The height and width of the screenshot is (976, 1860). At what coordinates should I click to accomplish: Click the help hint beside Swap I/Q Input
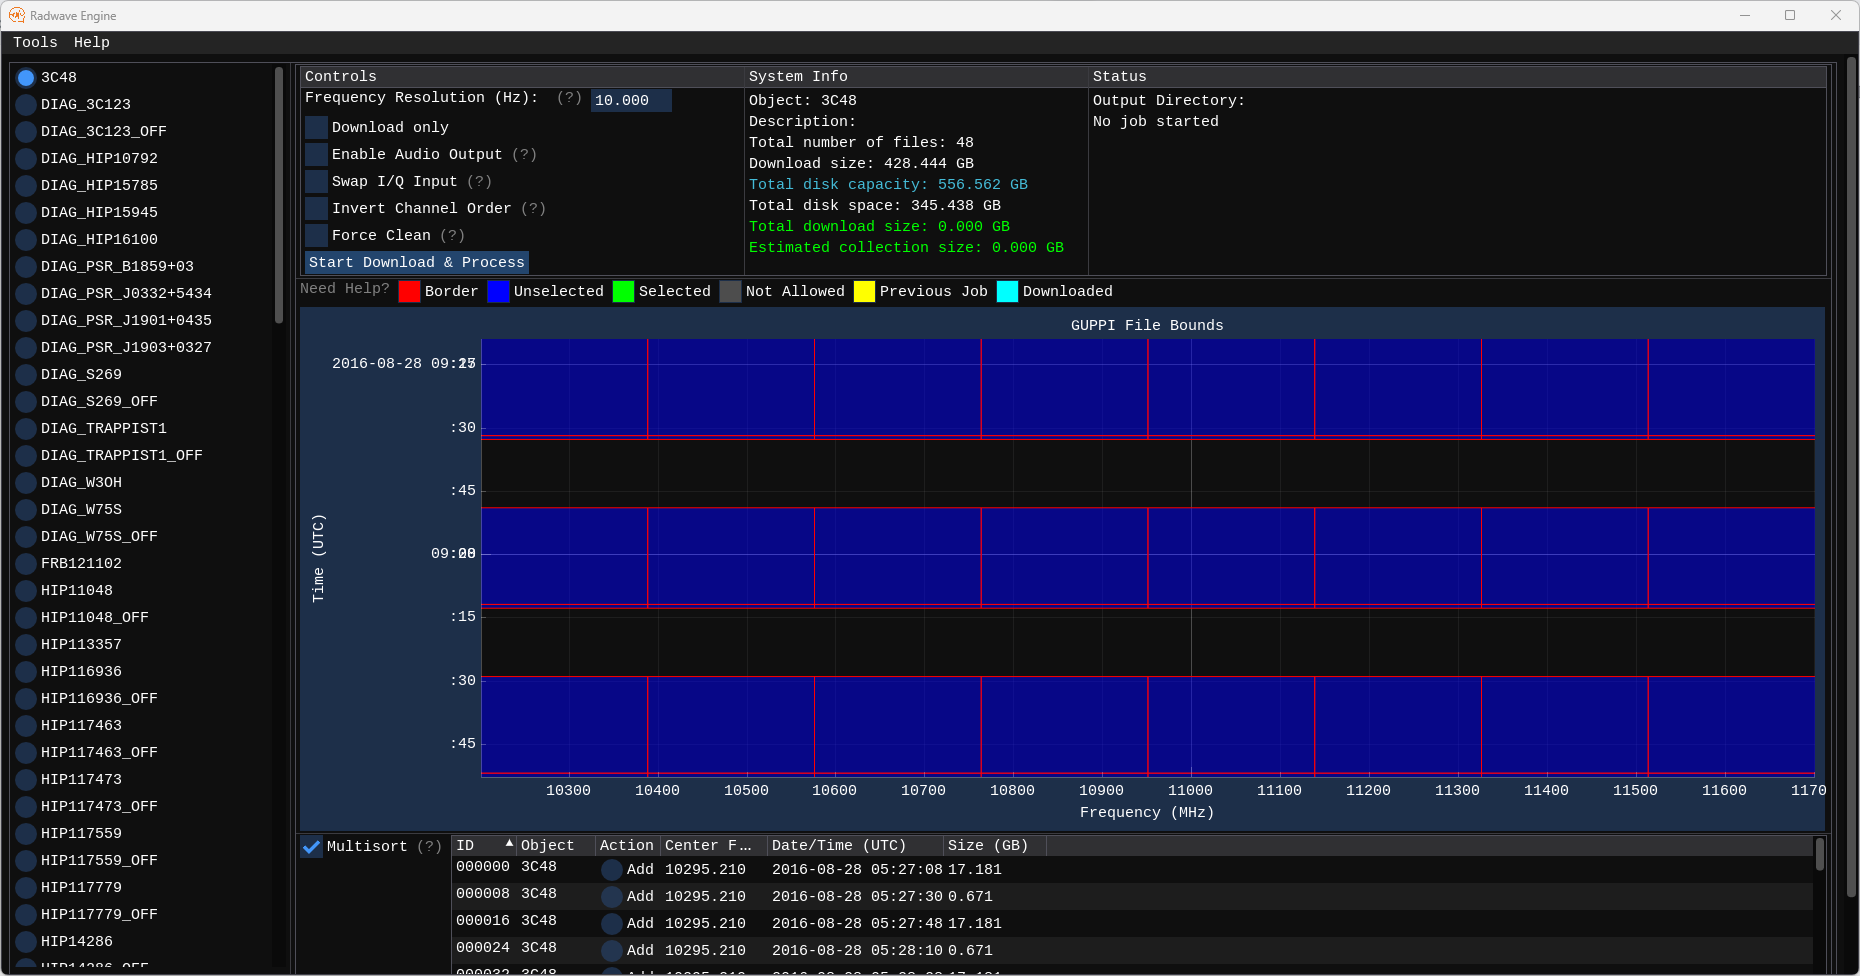pos(479,181)
